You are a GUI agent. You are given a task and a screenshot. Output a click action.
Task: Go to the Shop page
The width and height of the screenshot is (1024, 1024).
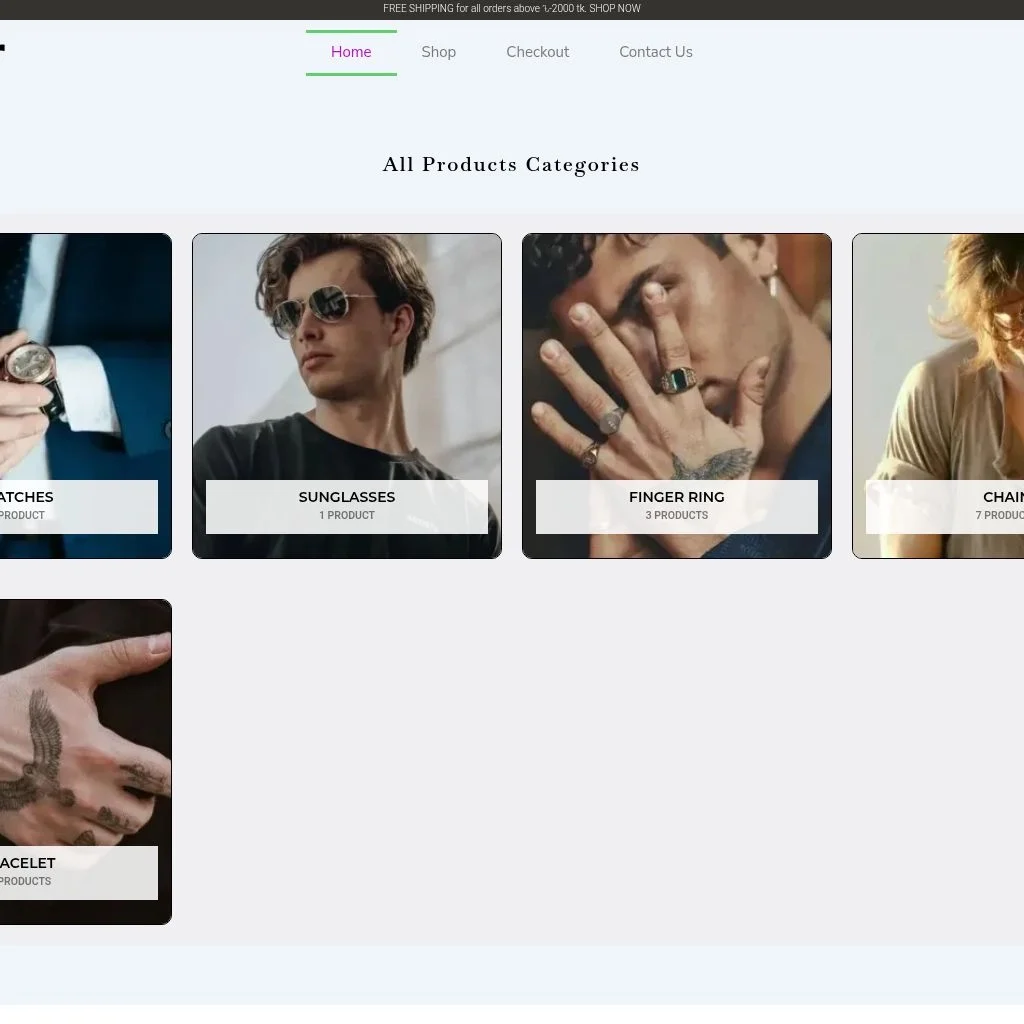click(x=438, y=52)
